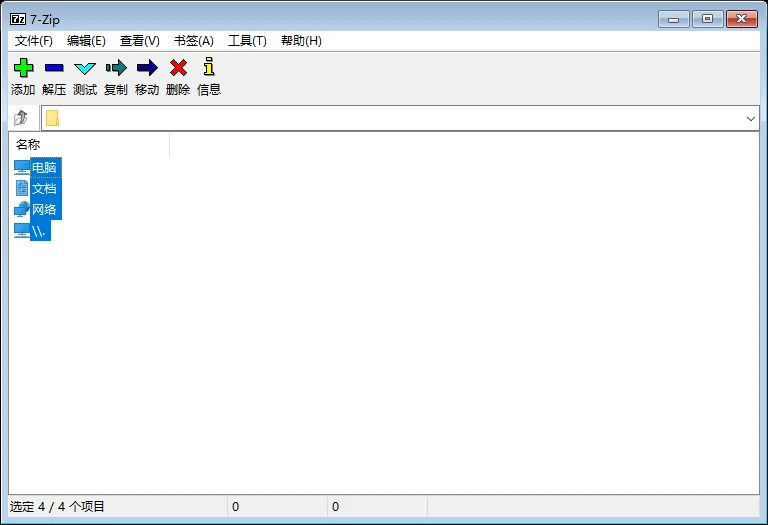The height and width of the screenshot is (525, 768).
Task: Click the 选定 4 / 4 个项目 status text
Action: pos(57,506)
